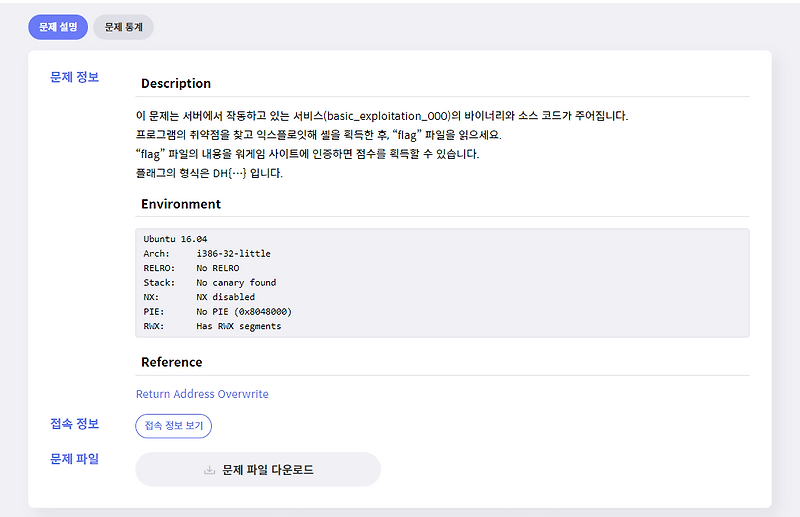Viewport: 800px width, 517px height.
Task: Click the NX disabled line
Action: [x=199, y=297]
